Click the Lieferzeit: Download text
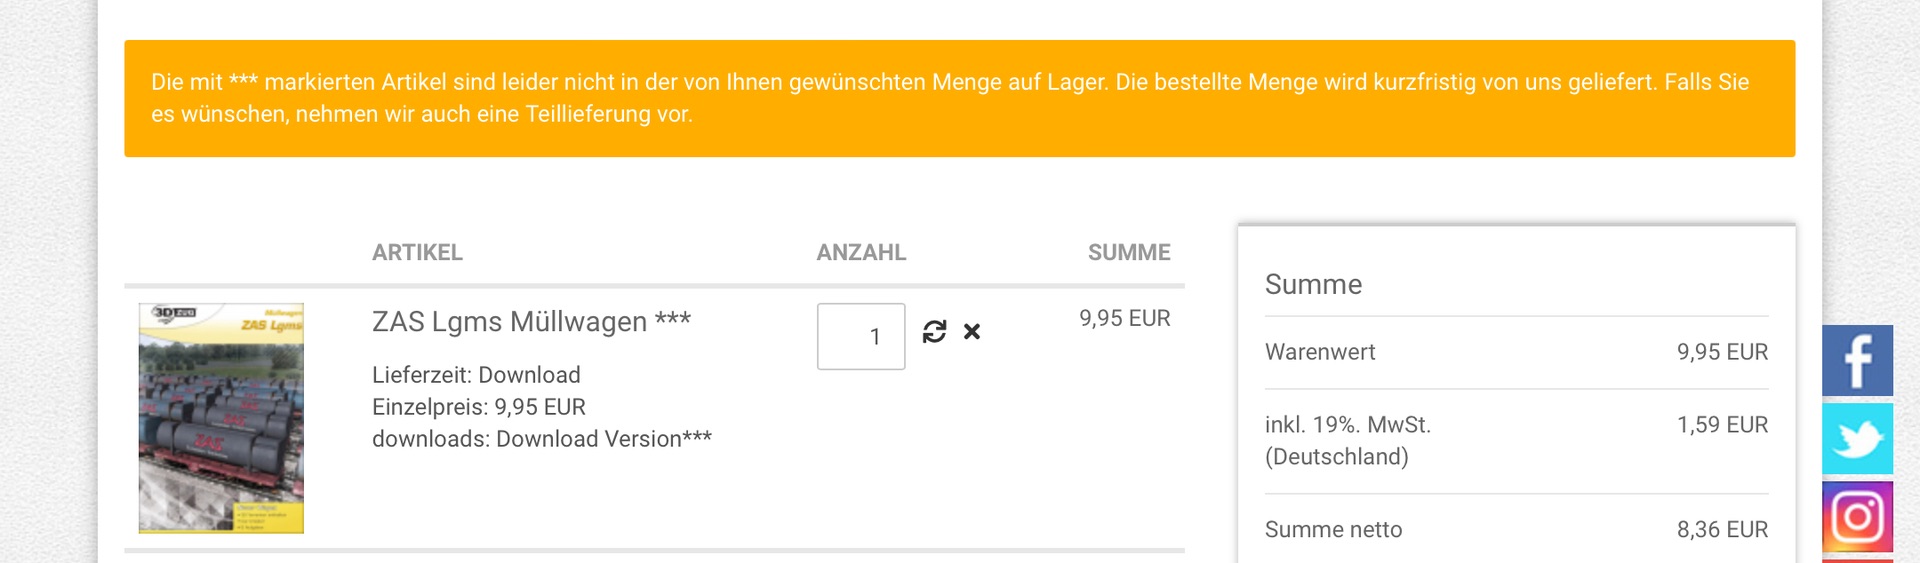Viewport: 1920px width, 563px height. tap(476, 375)
